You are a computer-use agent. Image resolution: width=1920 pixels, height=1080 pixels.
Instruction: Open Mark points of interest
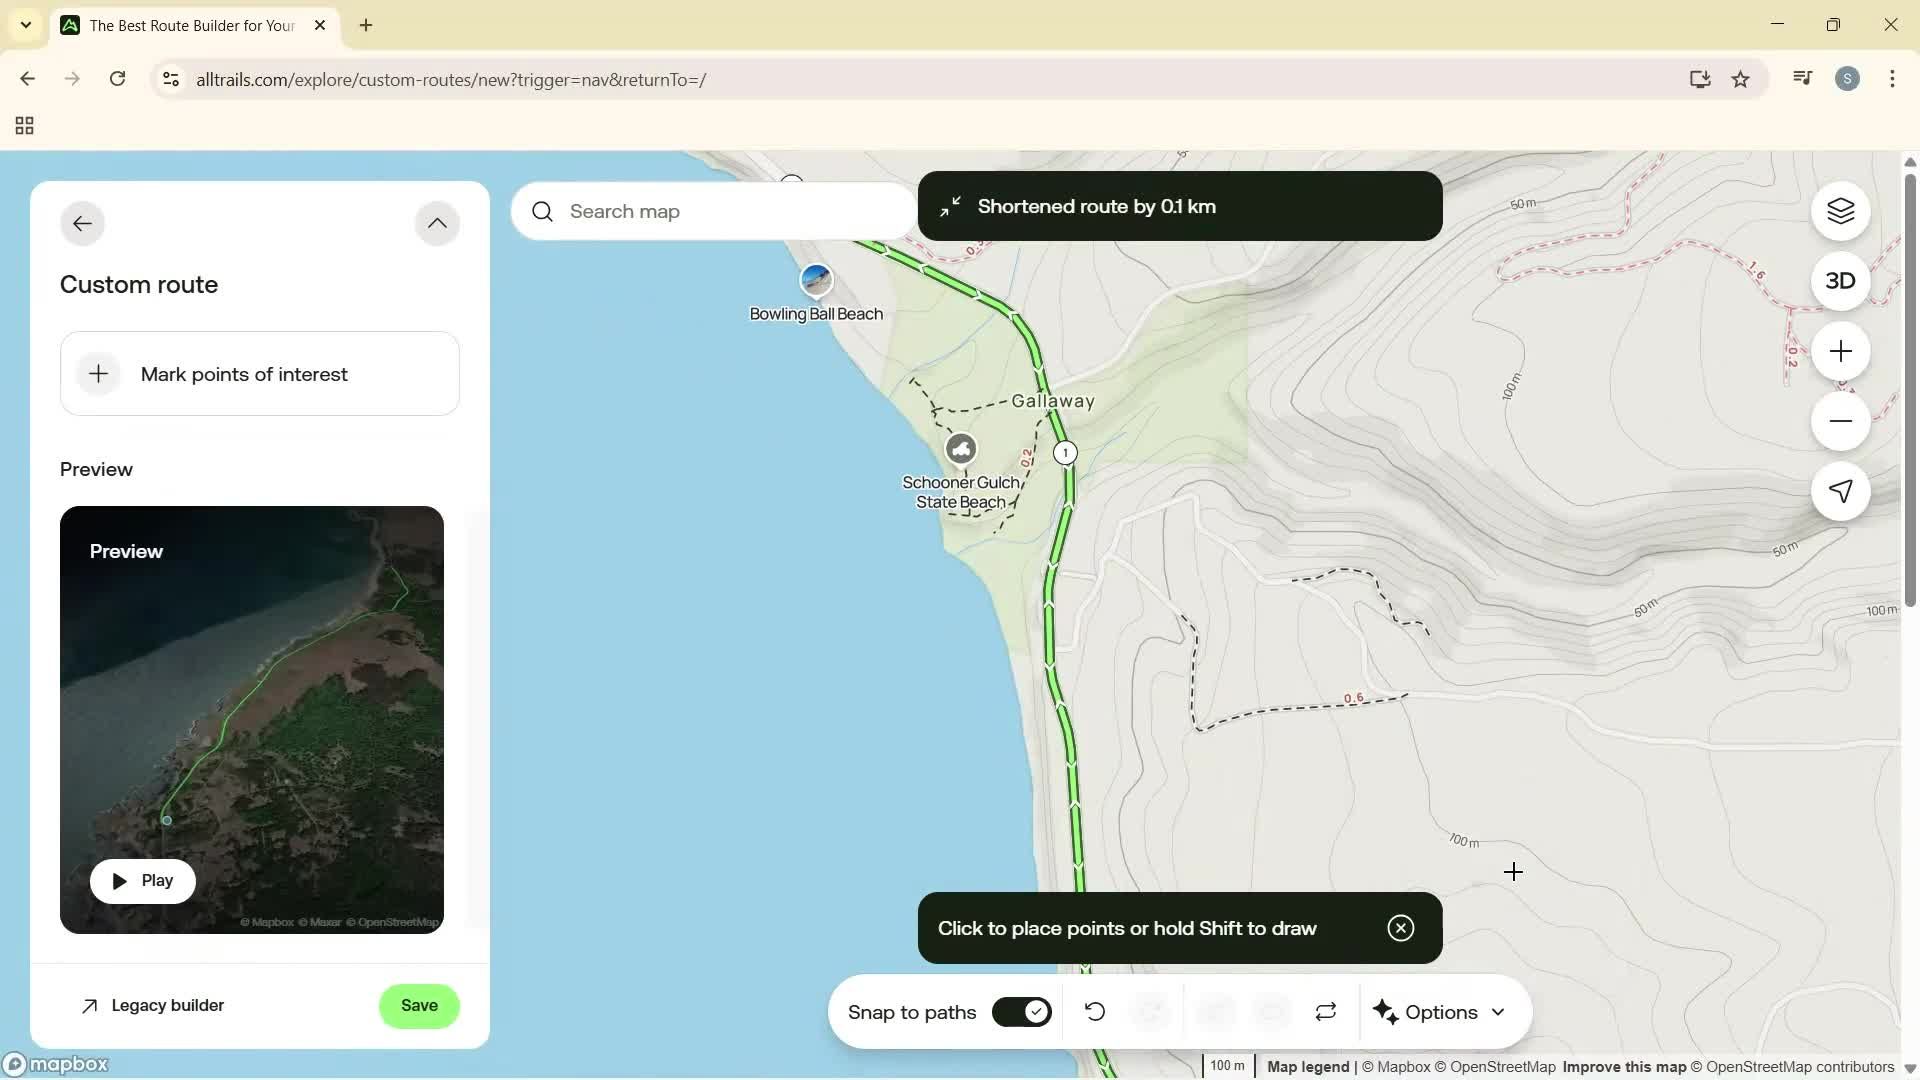(x=259, y=373)
